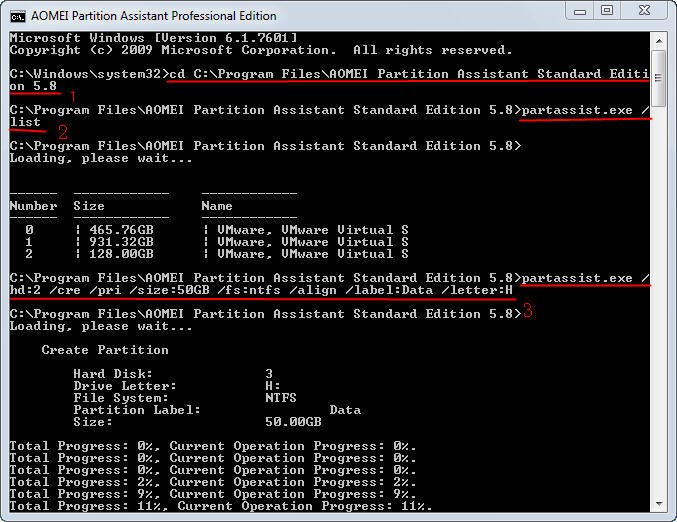Open the command prompt system menu icon
This screenshot has height=522, width=677.
pos(18,16)
